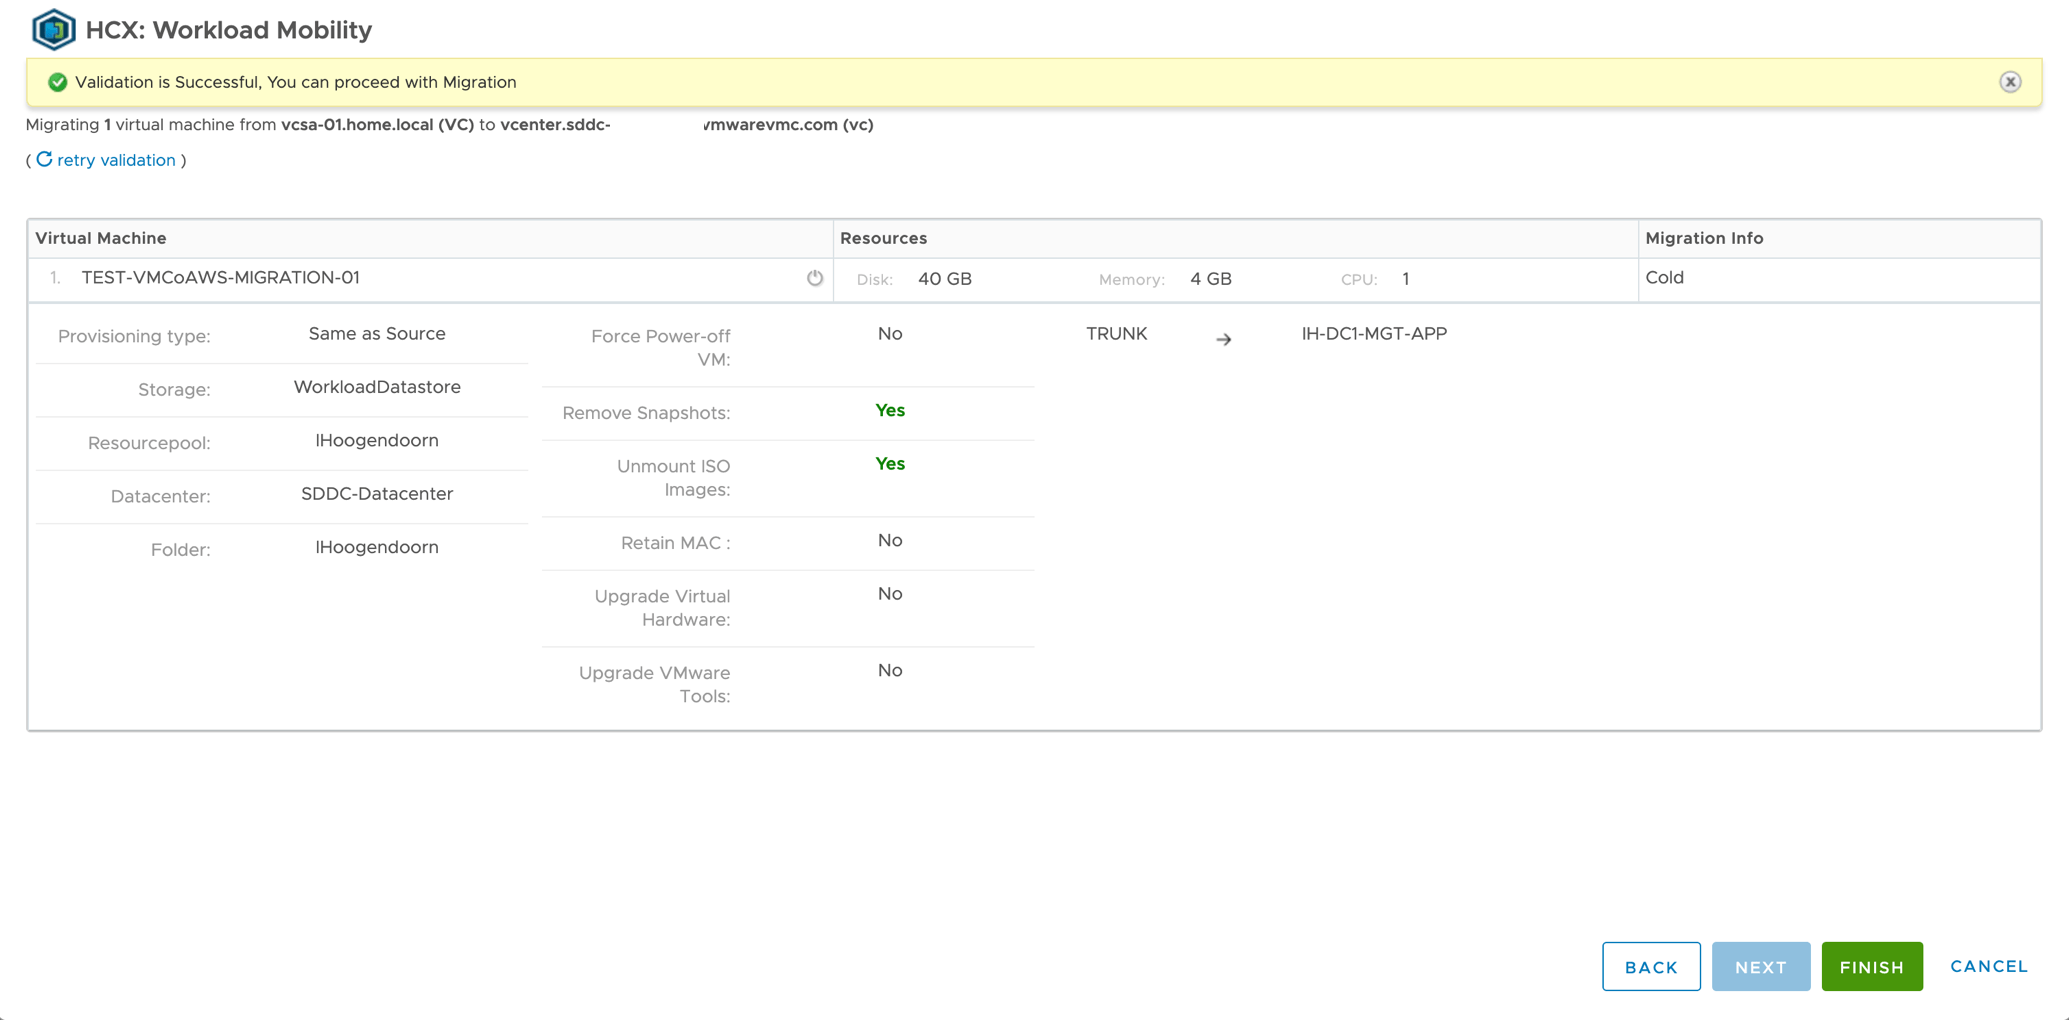Click the Migration Info column header
The image size is (2069, 1020).
pyautogui.click(x=1704, y=238)
